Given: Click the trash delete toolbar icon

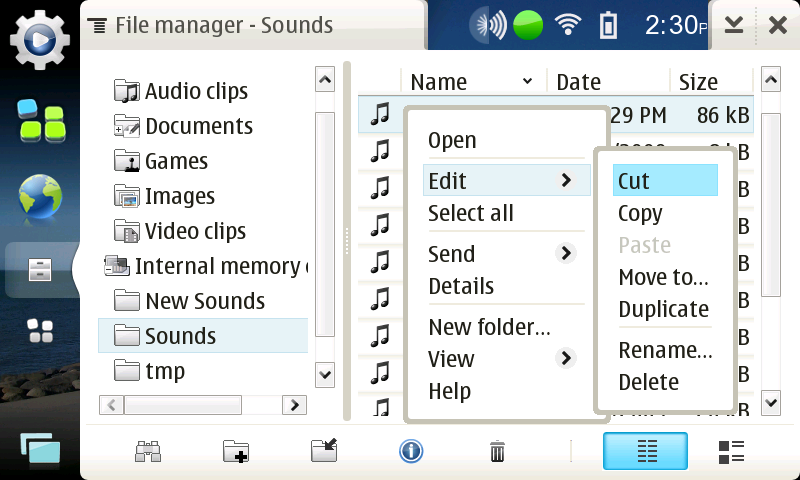Looking at the screenshot, I should [497, 451].
